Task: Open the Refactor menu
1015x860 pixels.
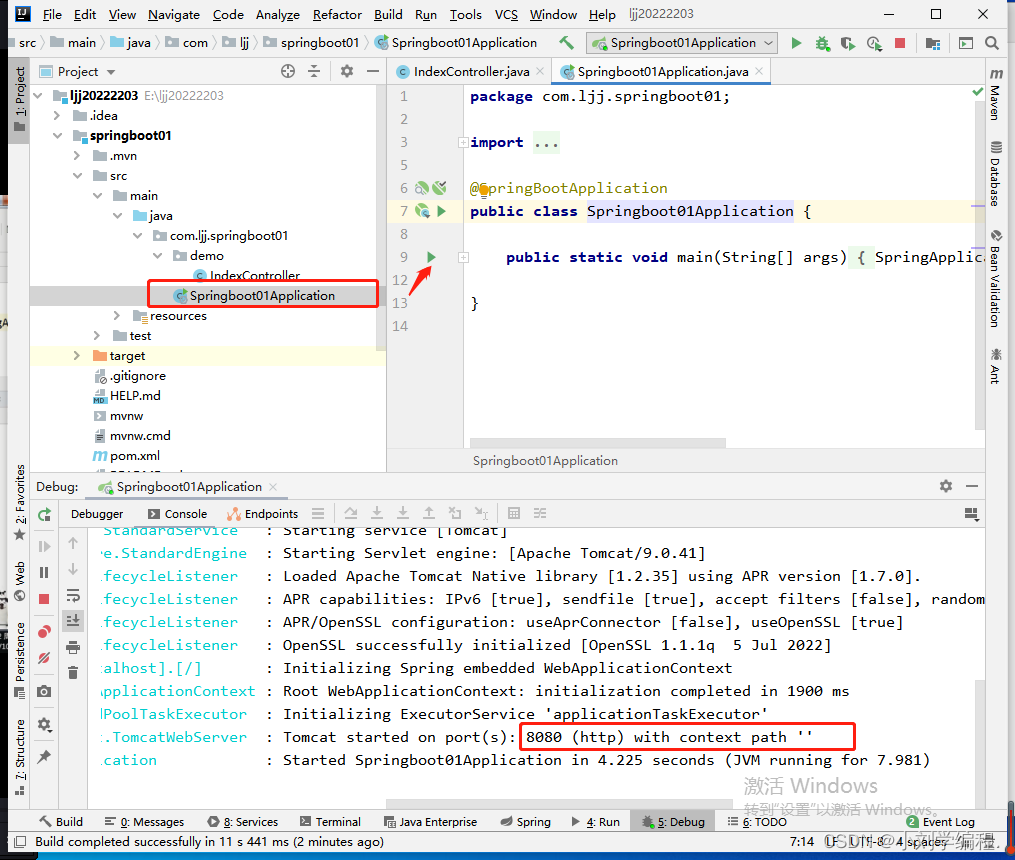Action: (337, 14)
